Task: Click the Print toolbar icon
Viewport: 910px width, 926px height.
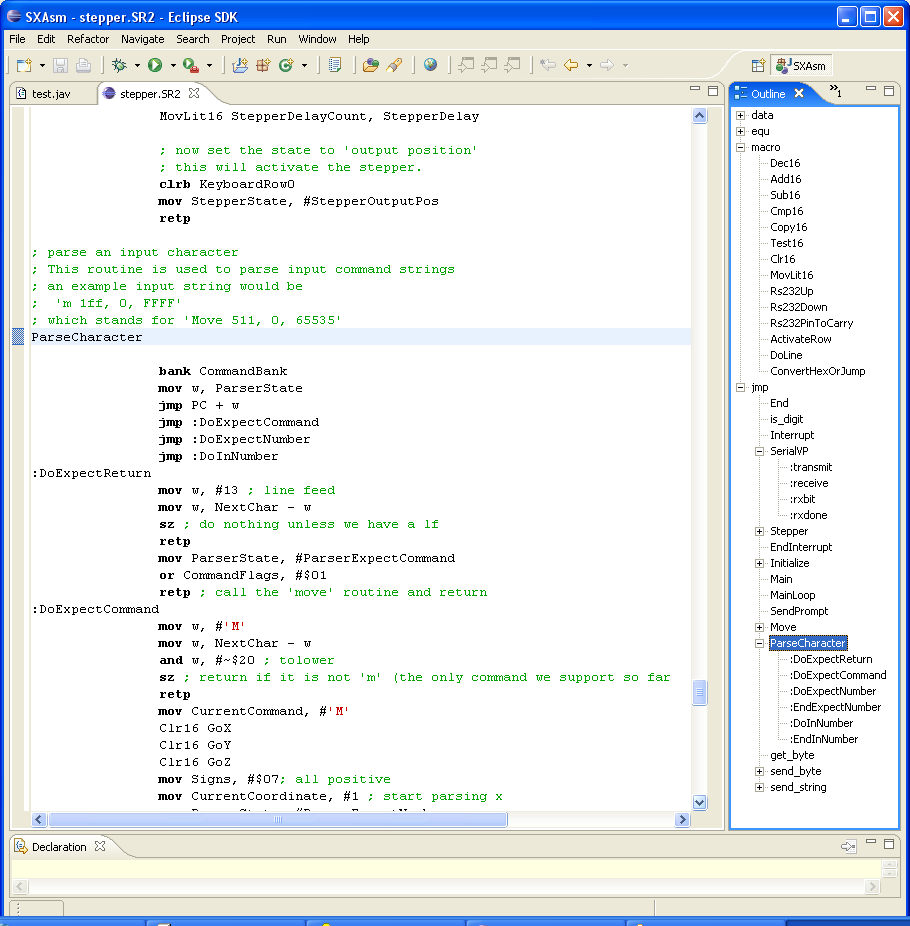Action: pos(83,65)
